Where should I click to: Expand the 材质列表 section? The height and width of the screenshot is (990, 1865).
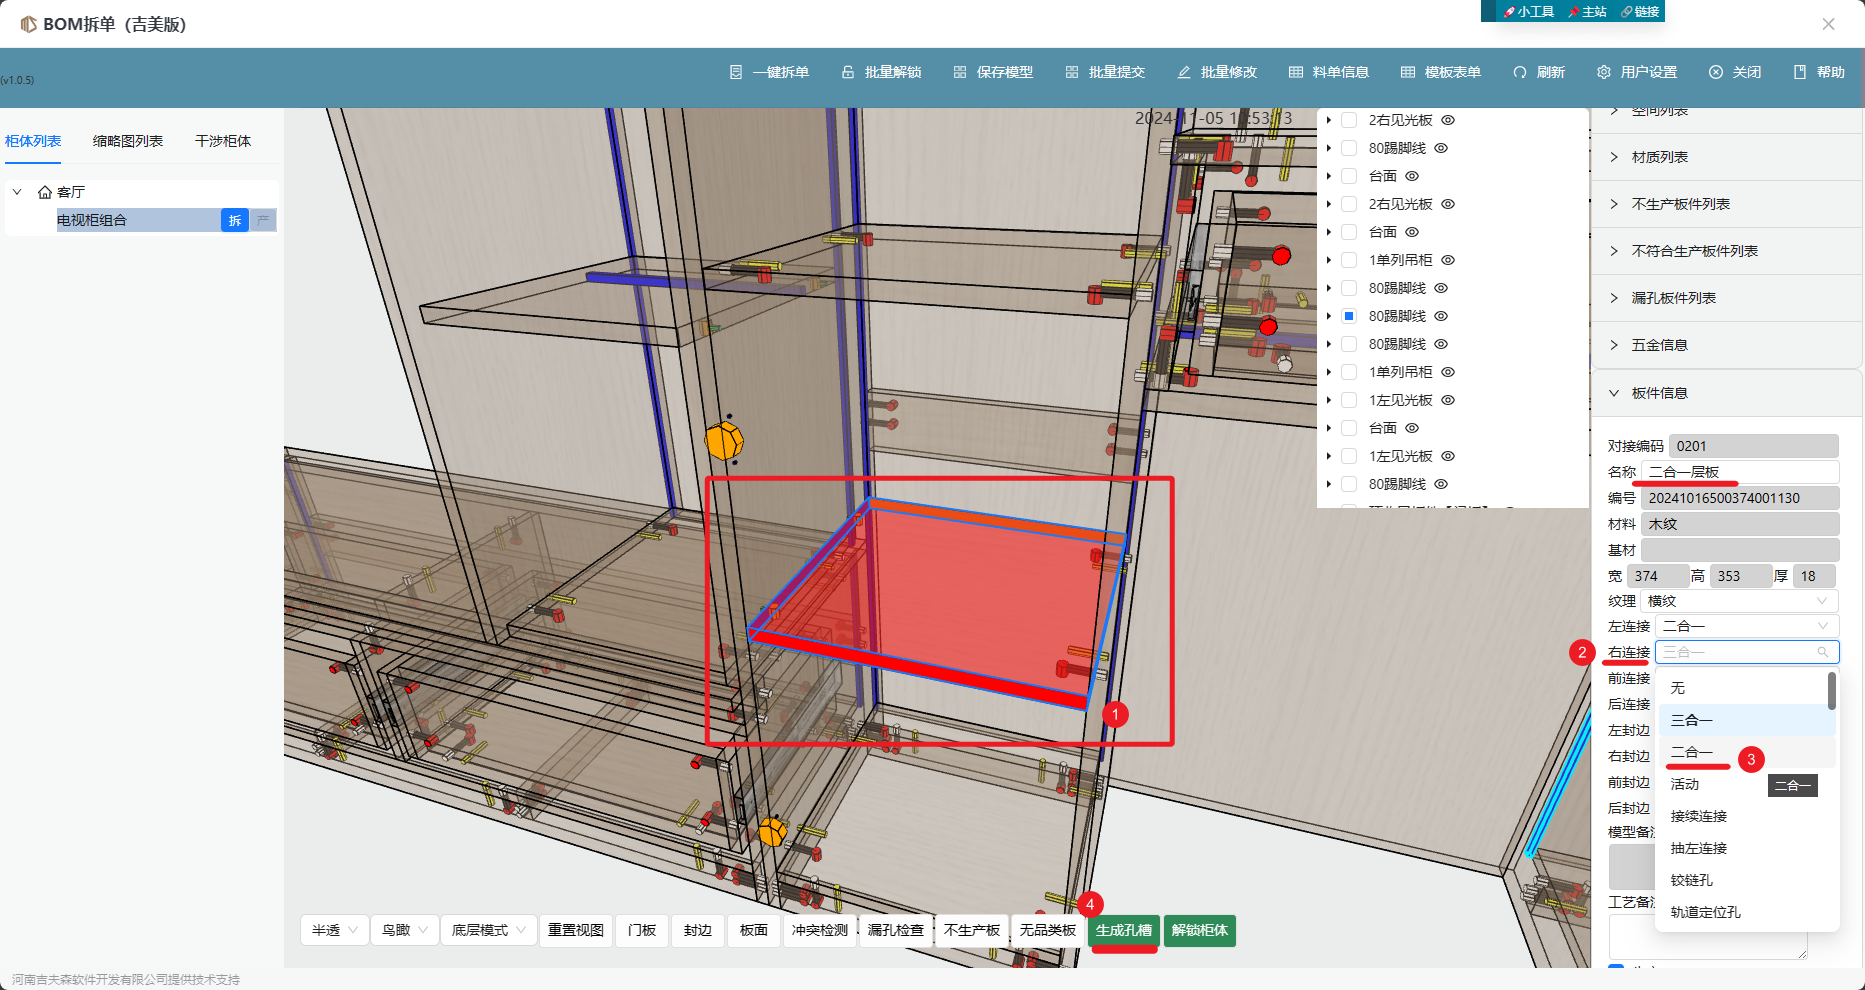tap(1660, 157)
